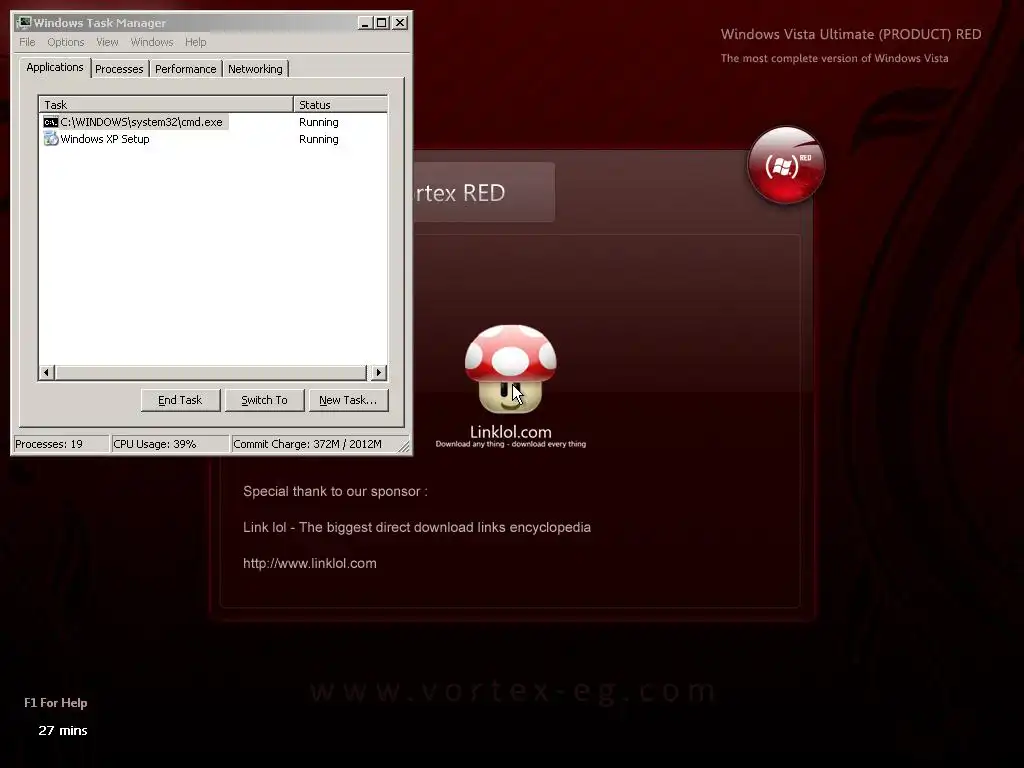
Task: Click the http://www.linklol.com link text
Action: coord(310,563)
